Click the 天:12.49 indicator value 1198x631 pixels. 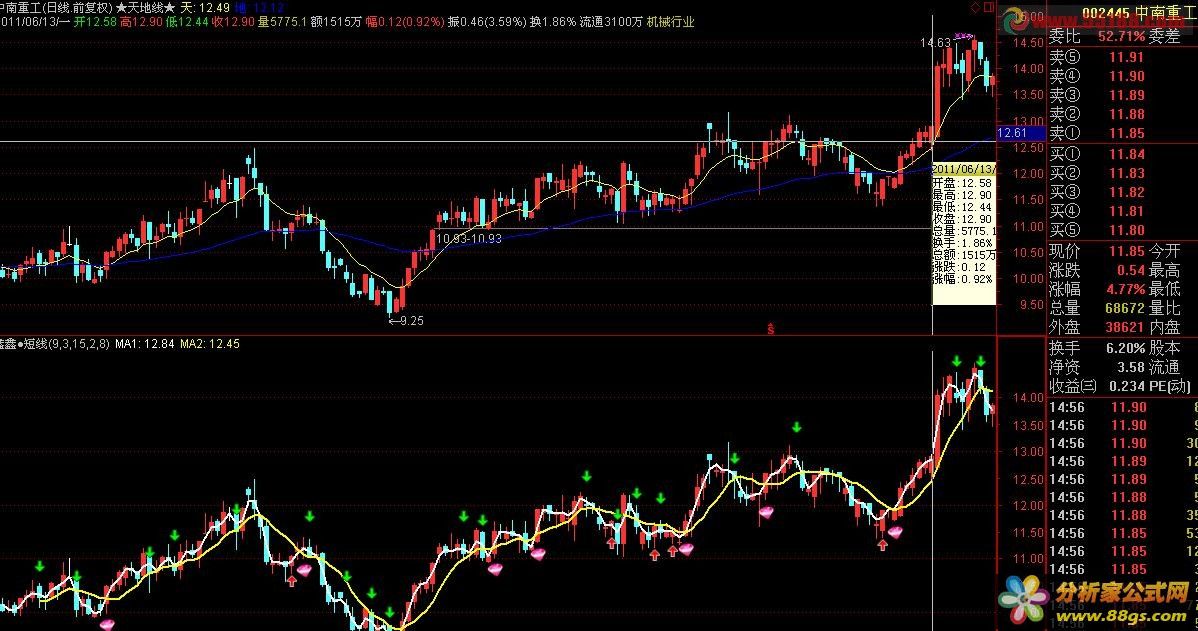pyautogui.click(x=205, y=8)
